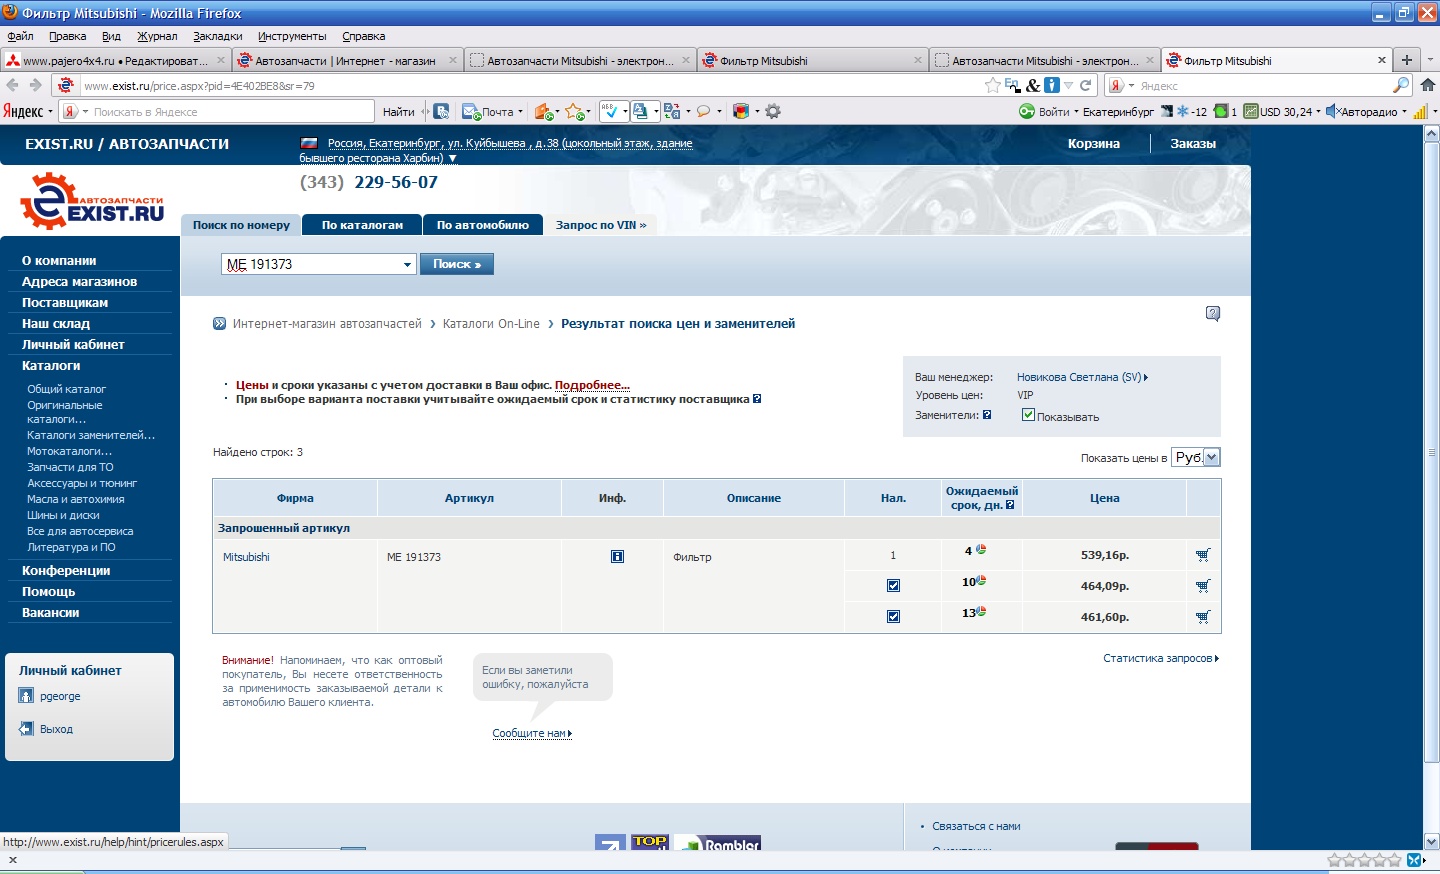Follow the Сообщите нам link
This screenshot has width=1440, height=874.
click(531, 733)
